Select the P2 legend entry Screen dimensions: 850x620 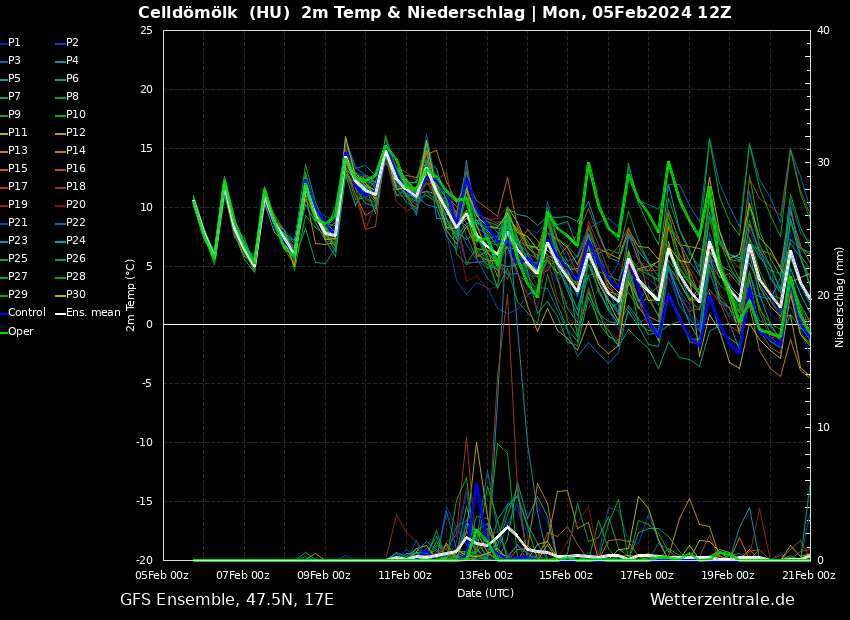click(x=72, y=43)
